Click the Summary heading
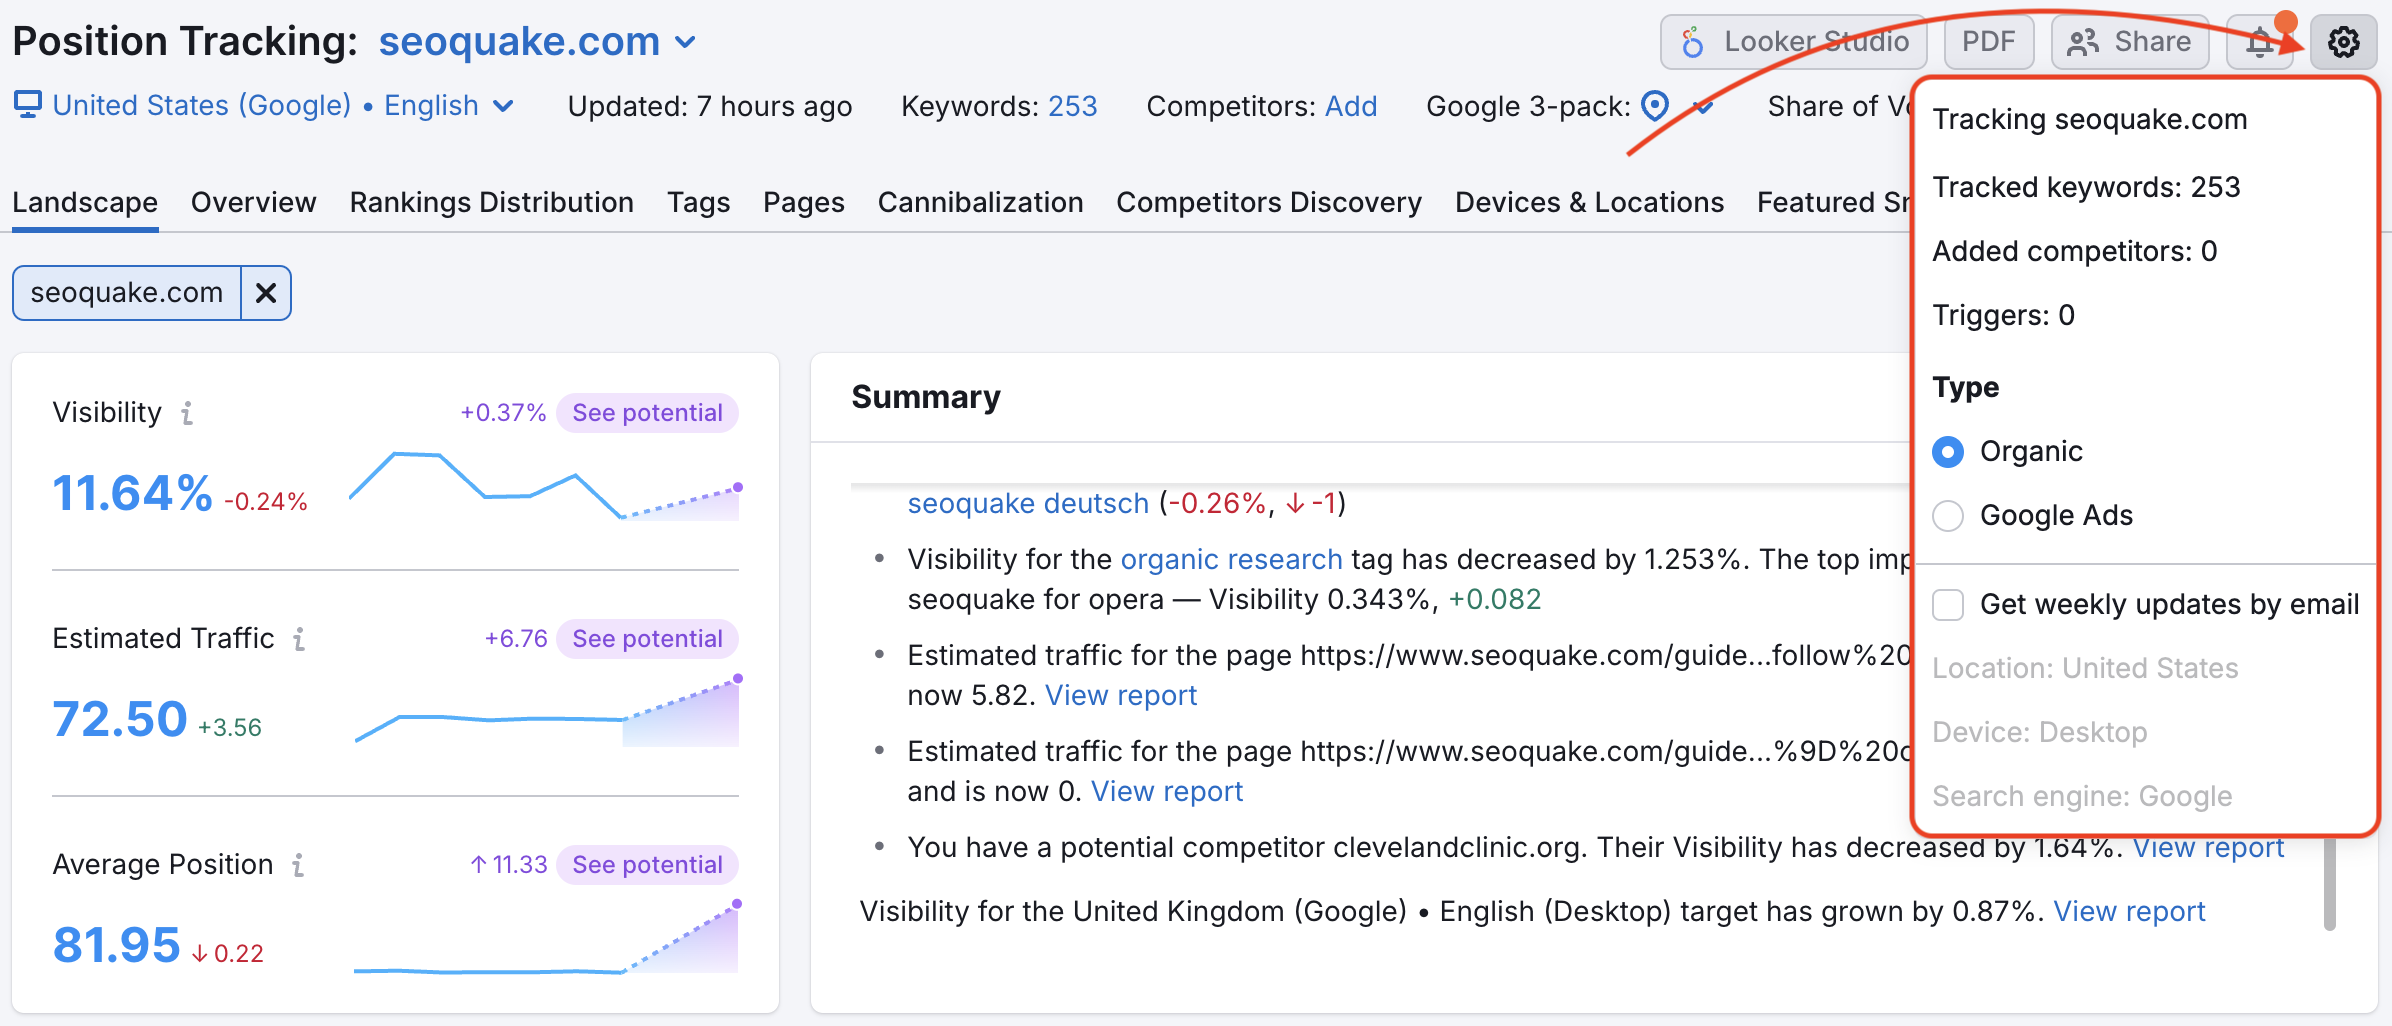This screenshot has height=1026, width=2392. (x=926, y=397)
